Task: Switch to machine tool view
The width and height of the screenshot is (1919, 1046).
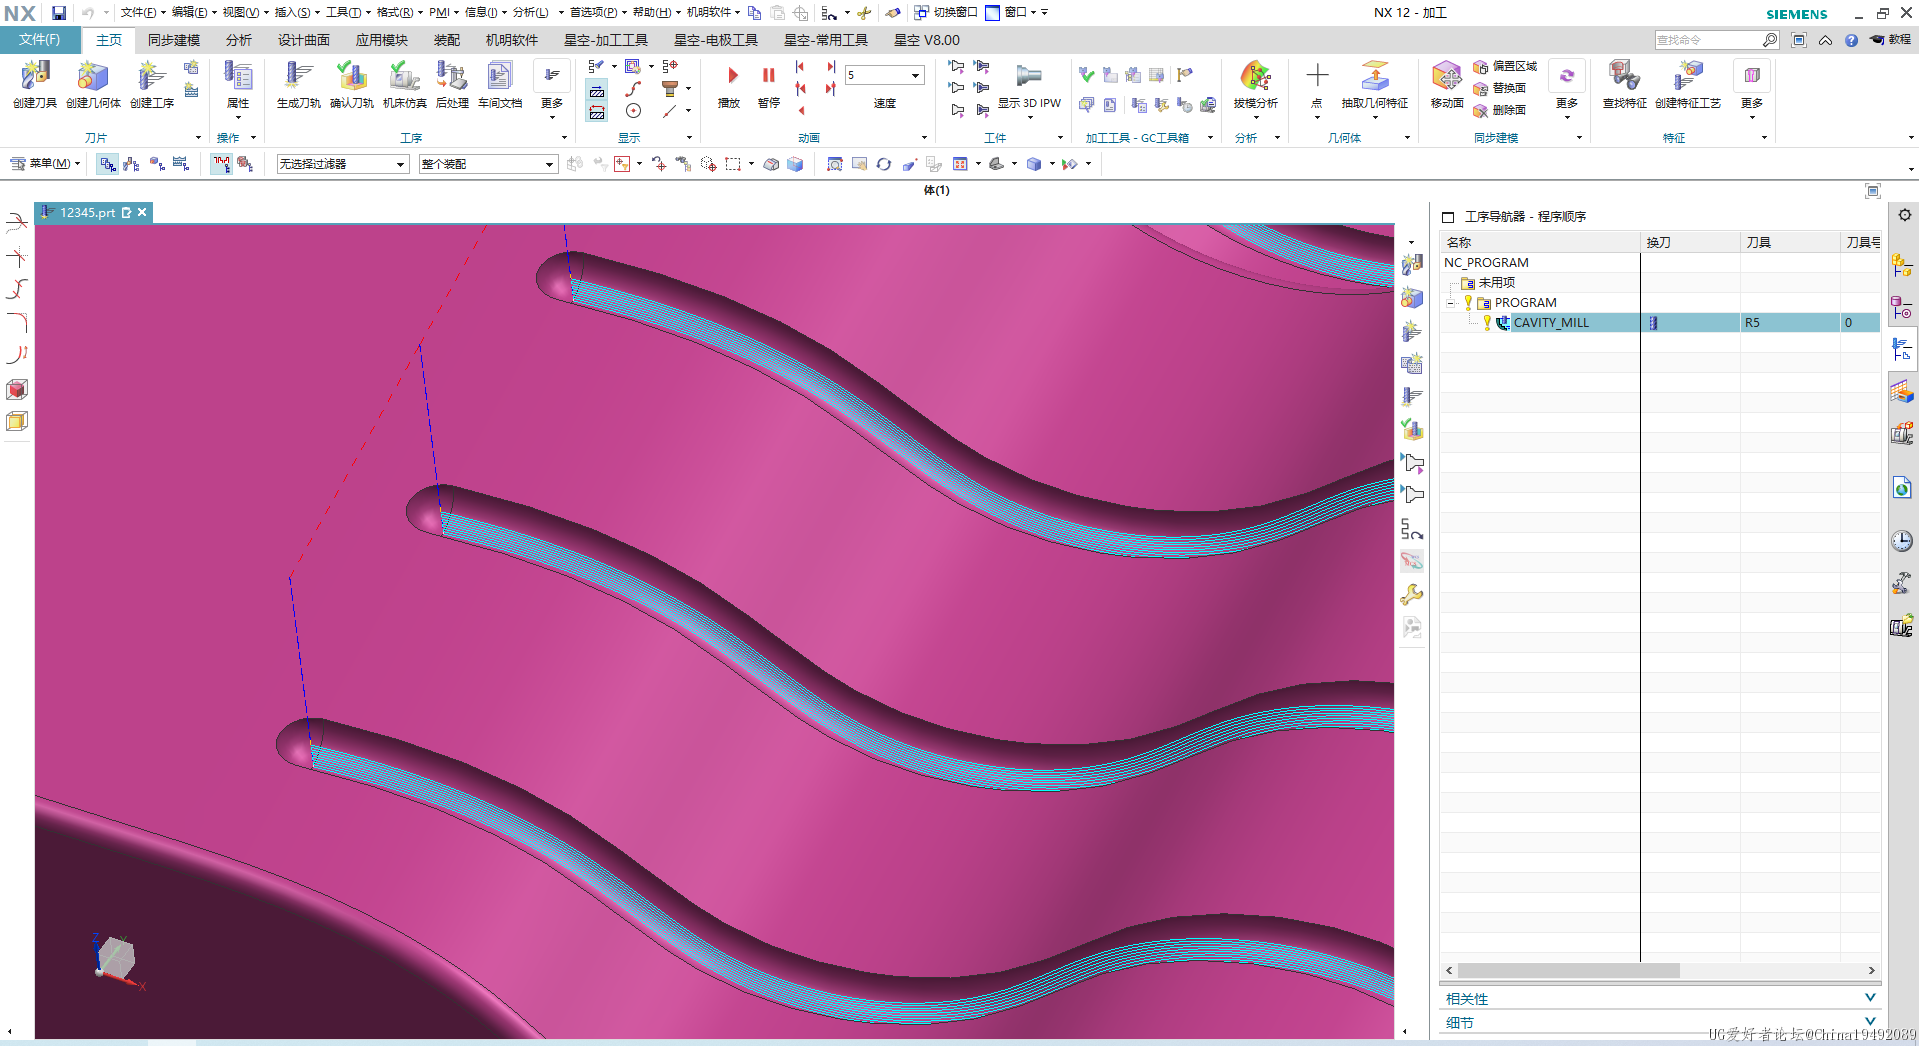Action: point(132,164)
